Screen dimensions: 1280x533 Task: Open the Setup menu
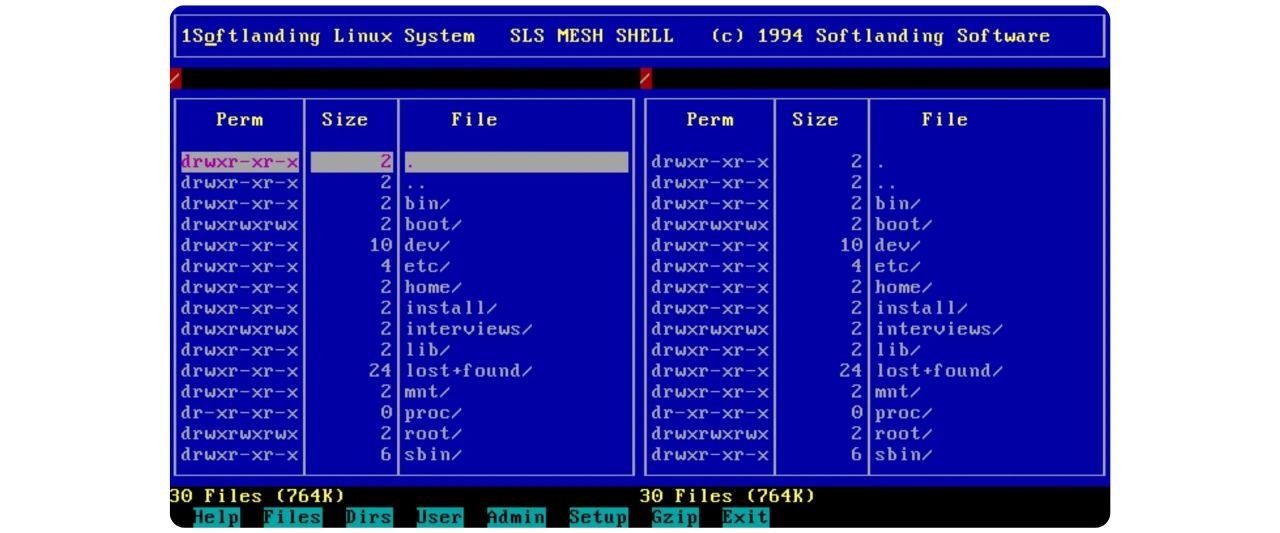(x=598, y=517)
